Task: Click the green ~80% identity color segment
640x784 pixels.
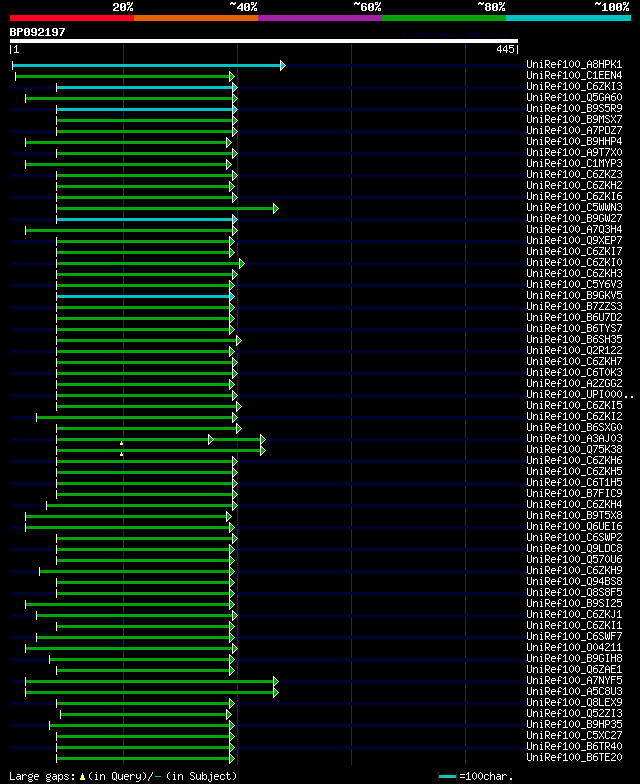Action: [x=444, y=18]
